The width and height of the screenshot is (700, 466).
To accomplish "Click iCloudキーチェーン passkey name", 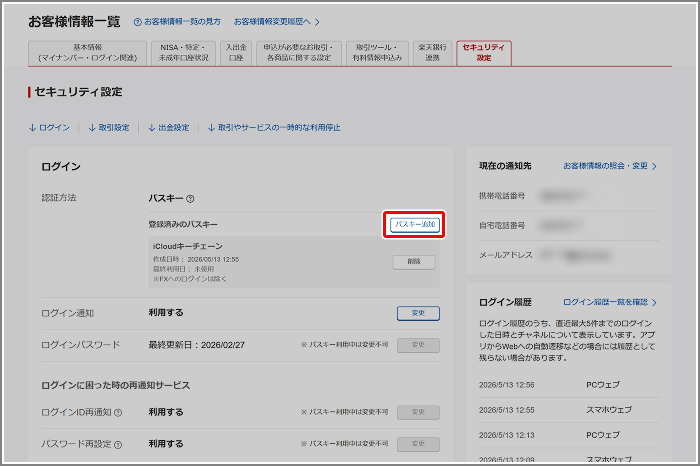I will click(x=188, y=246).
